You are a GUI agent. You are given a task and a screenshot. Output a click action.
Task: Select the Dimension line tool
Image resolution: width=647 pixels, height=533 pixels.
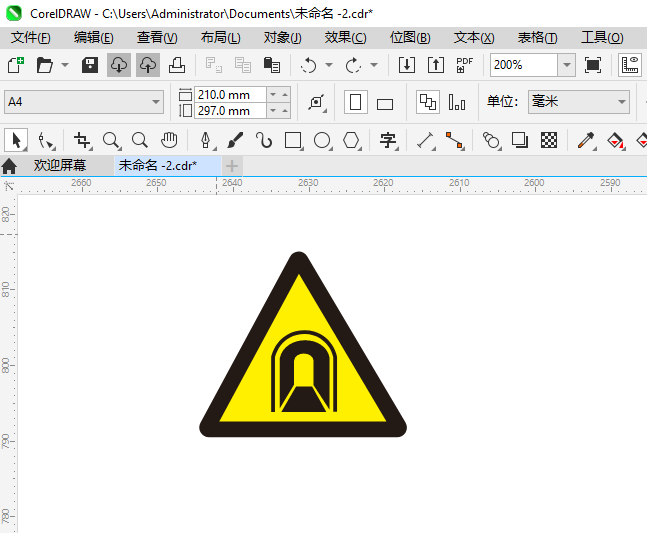tap(425, 140)
